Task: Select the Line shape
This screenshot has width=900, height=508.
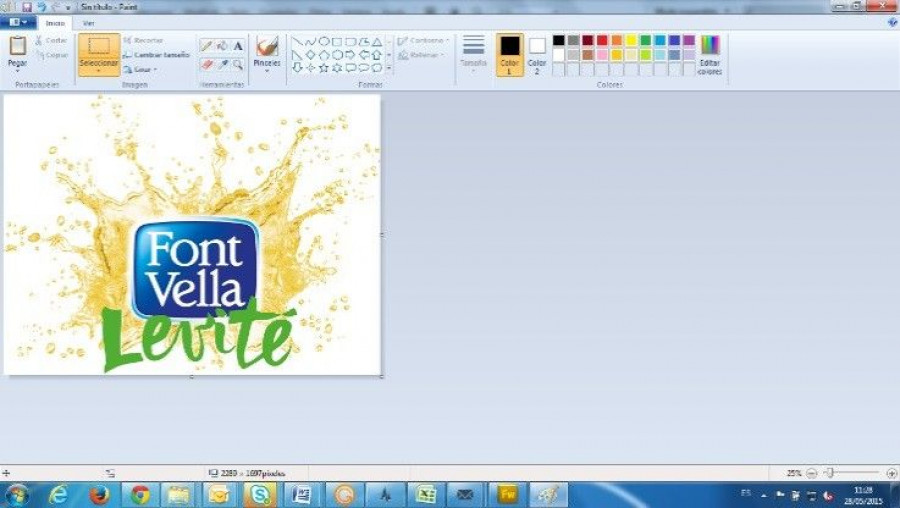Action: tap(297, 42)
